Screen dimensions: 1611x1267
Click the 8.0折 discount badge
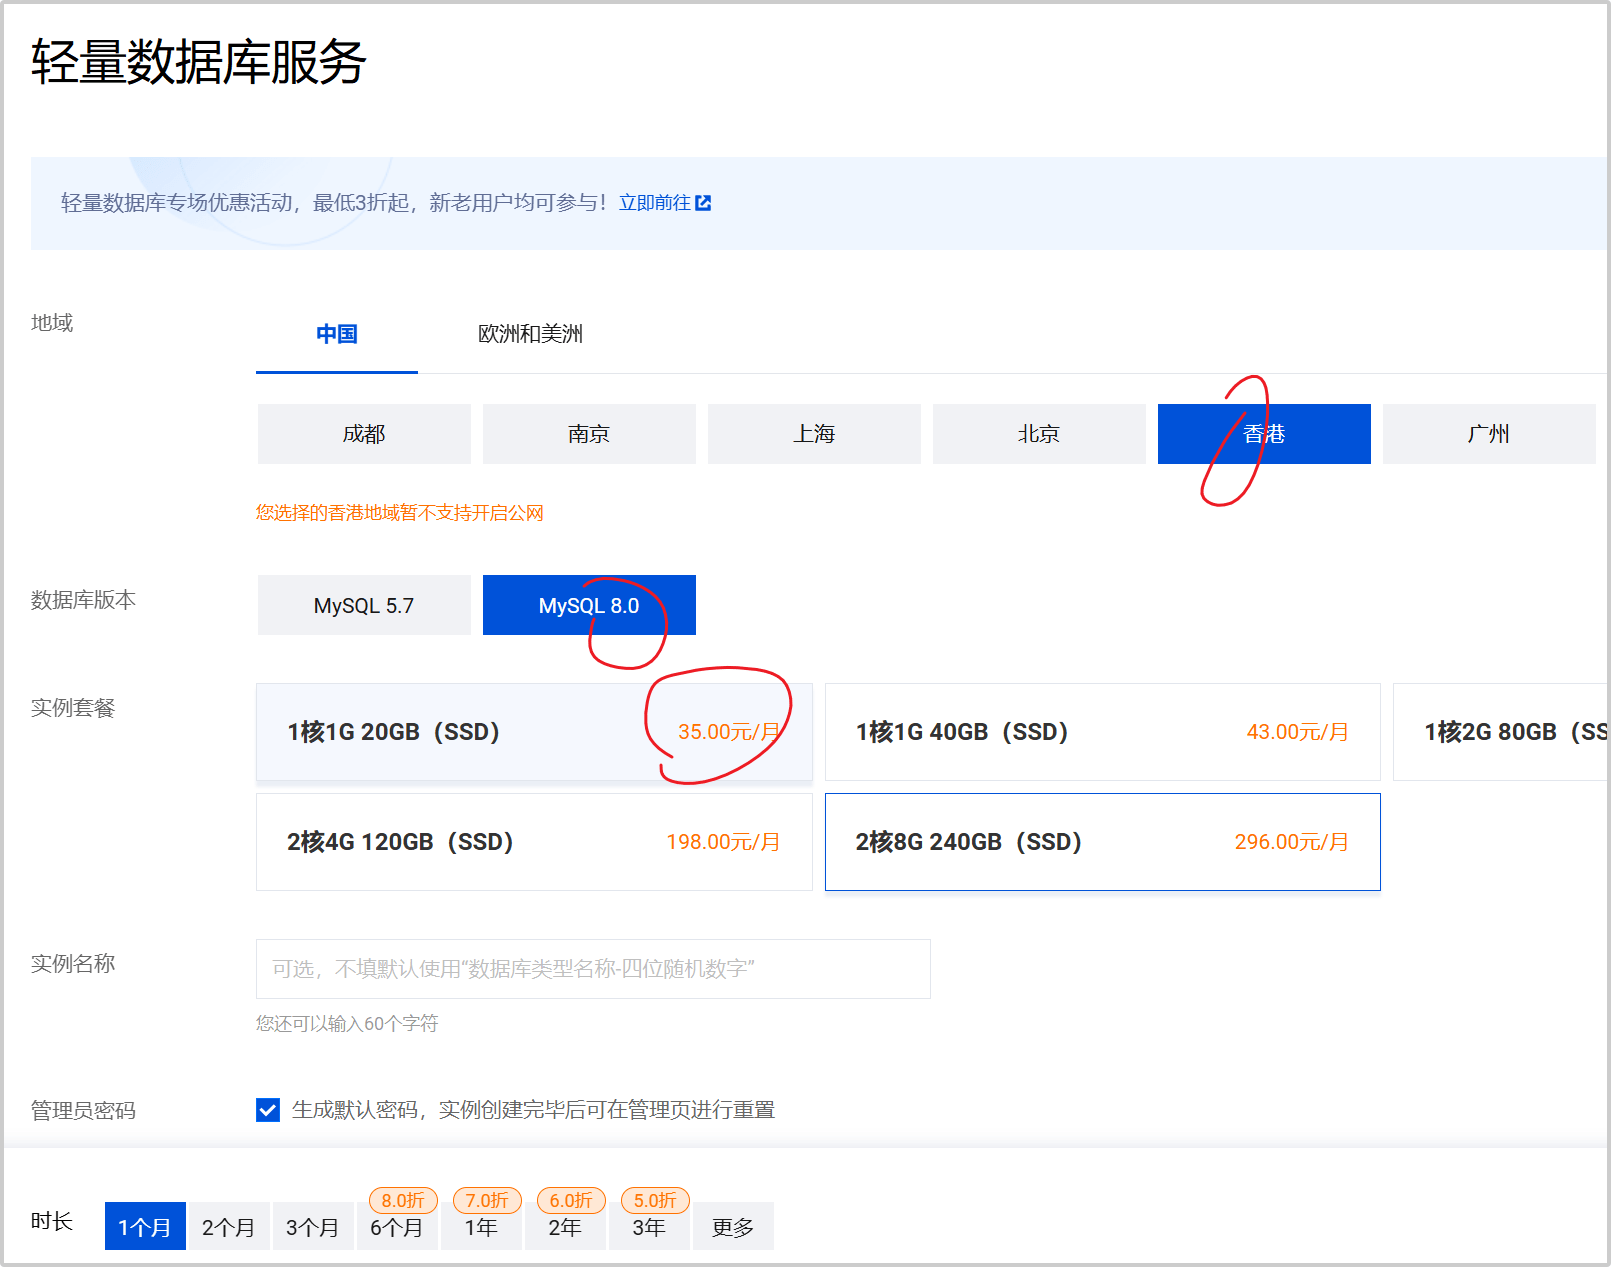[x=403, y=1200]
